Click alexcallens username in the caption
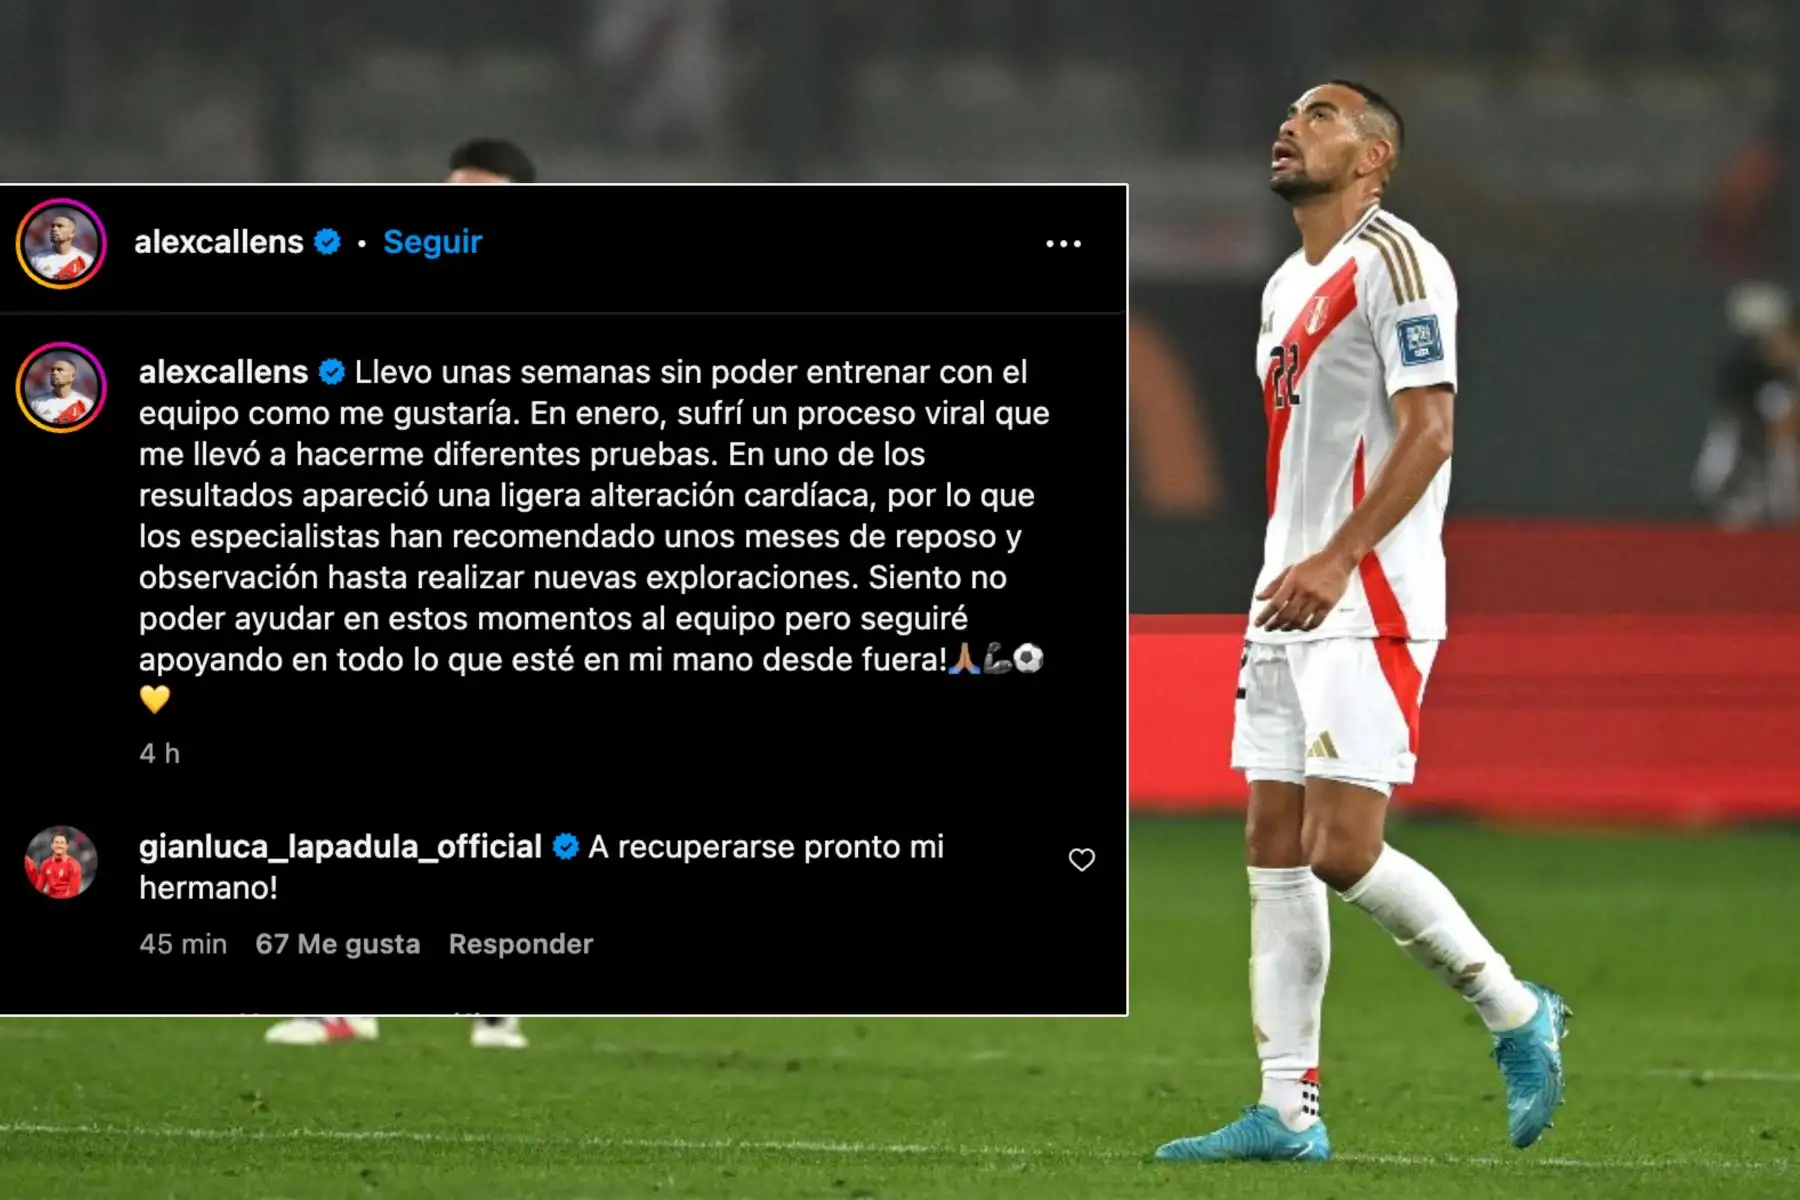The width and height of the screenshot is (1800, 1200). [223, 372]
